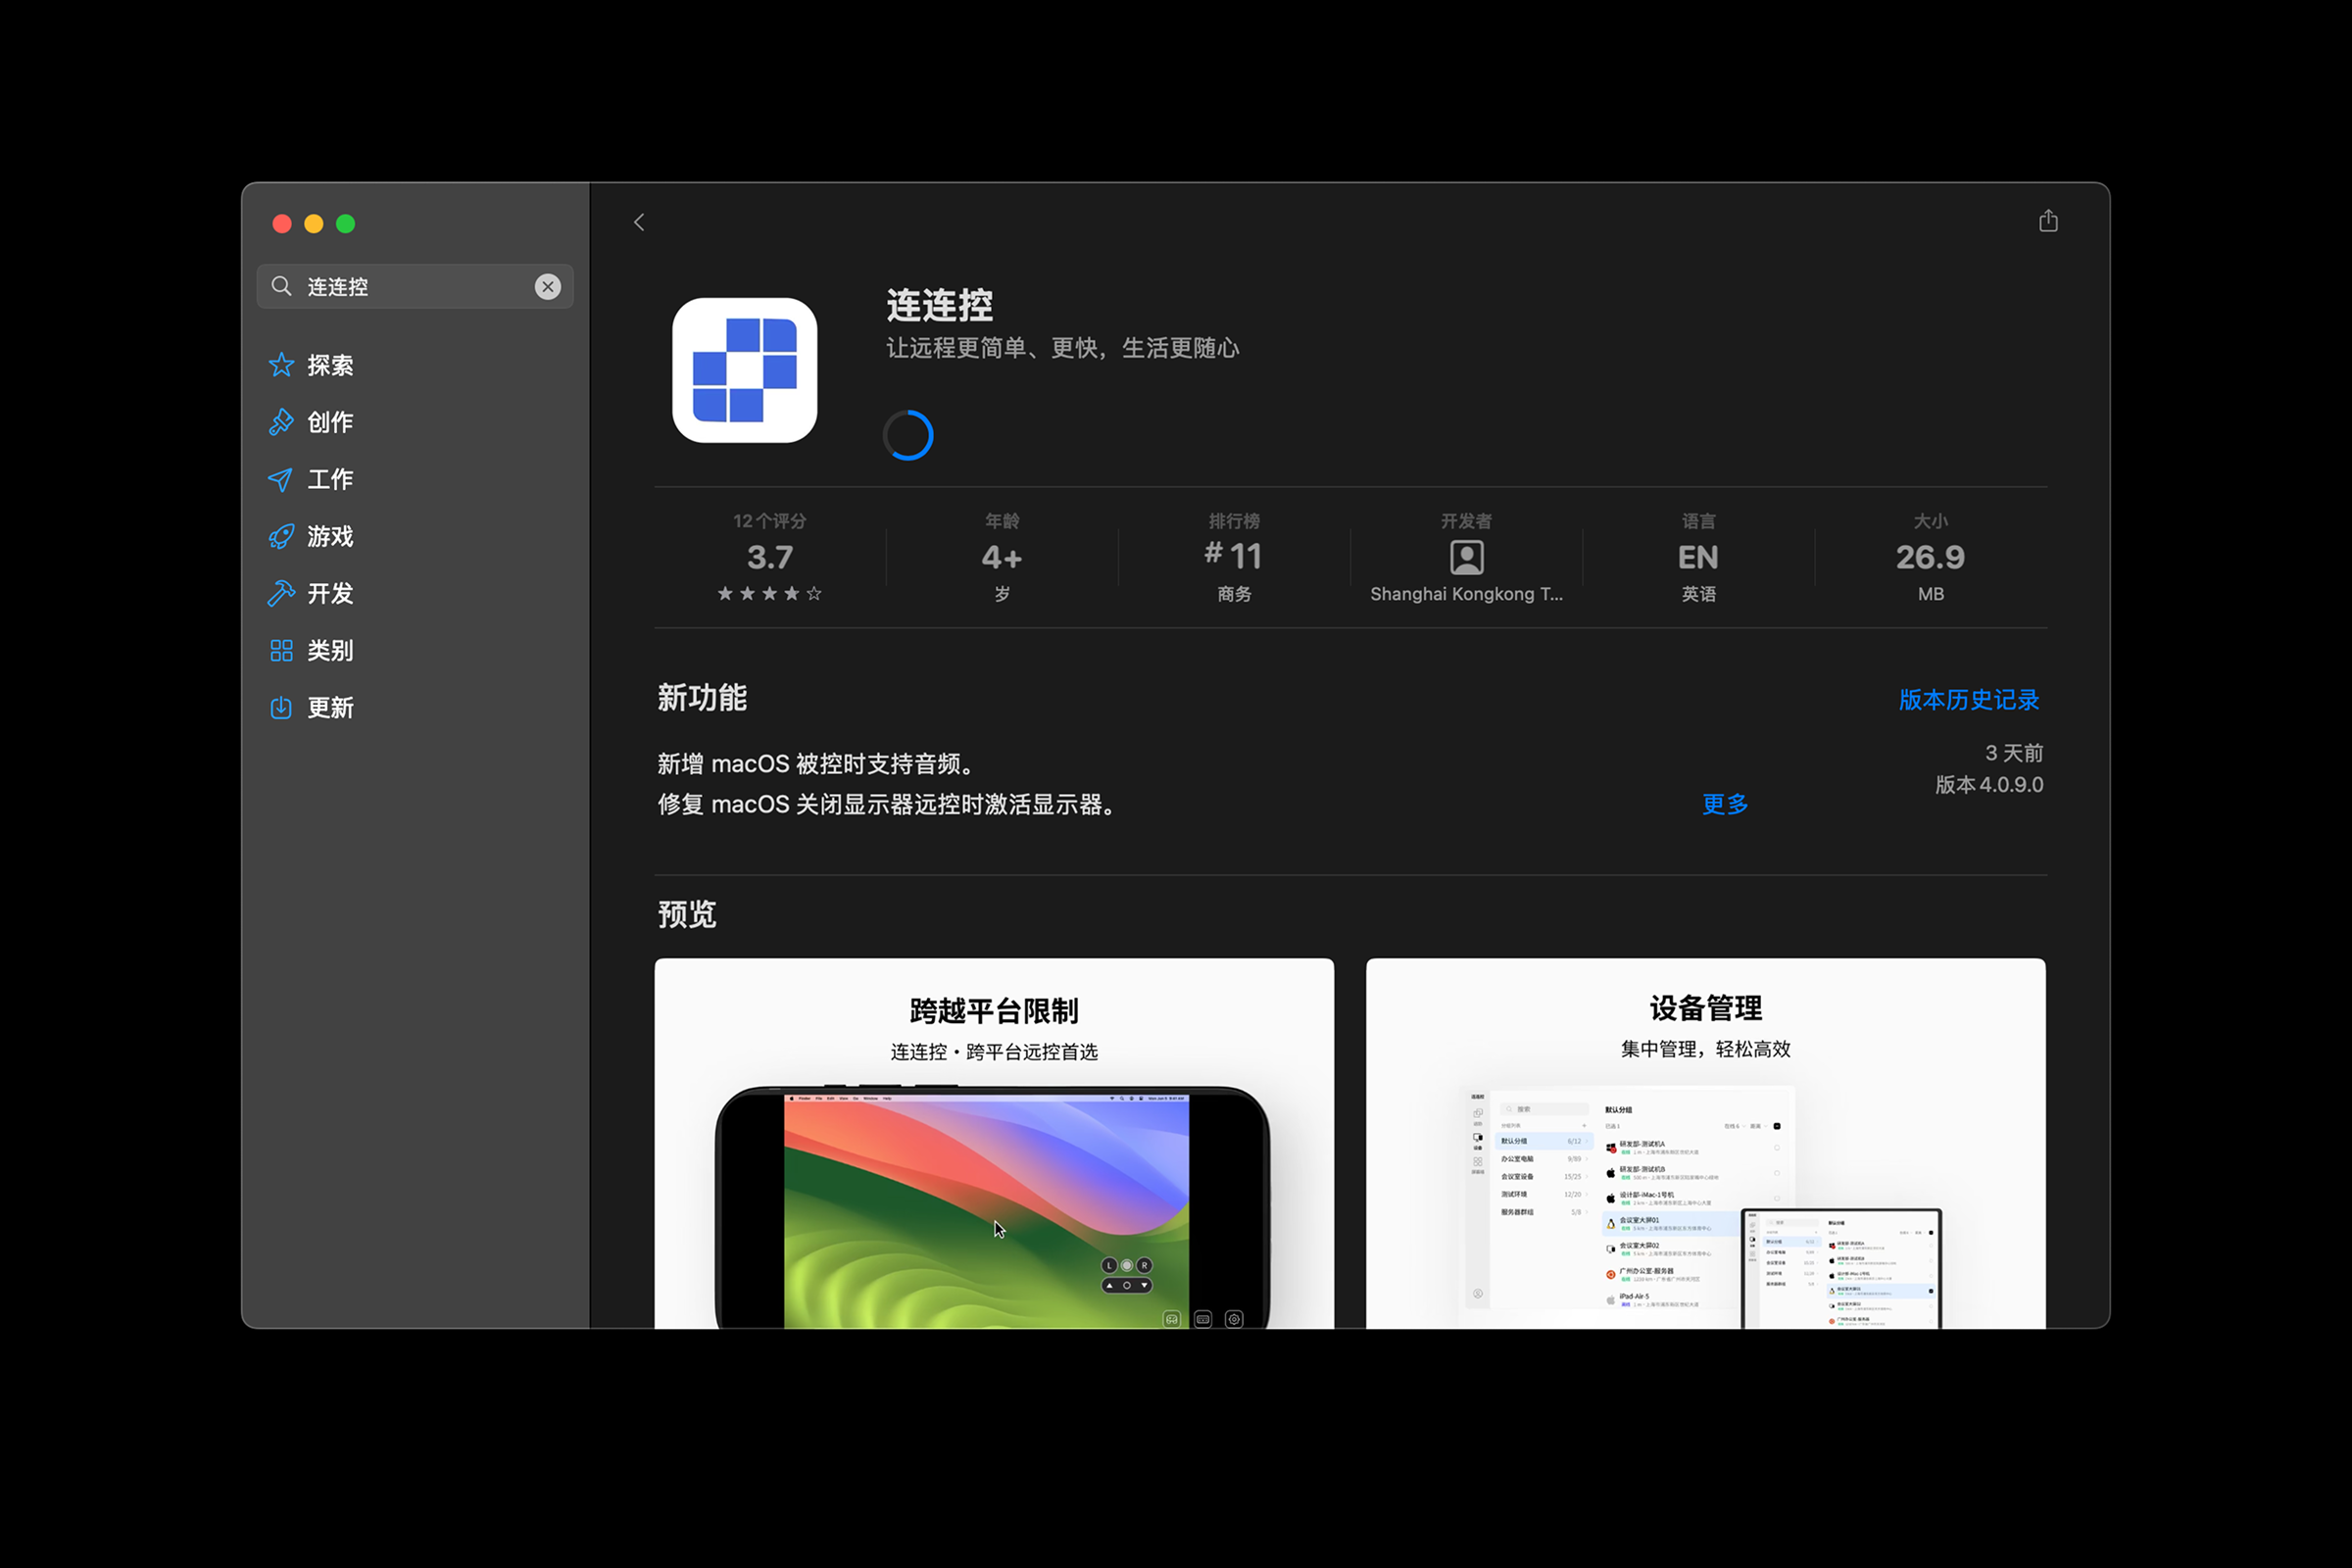The width and height of the screenshot is (2352, 1568).
Task: Click the 预览 heading
Action: [686, 914]
